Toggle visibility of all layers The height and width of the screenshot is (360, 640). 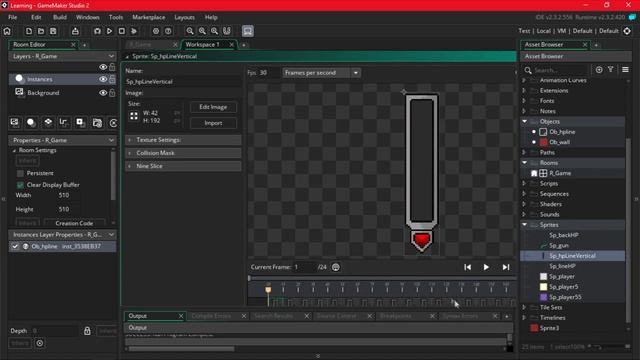(103, 67)
